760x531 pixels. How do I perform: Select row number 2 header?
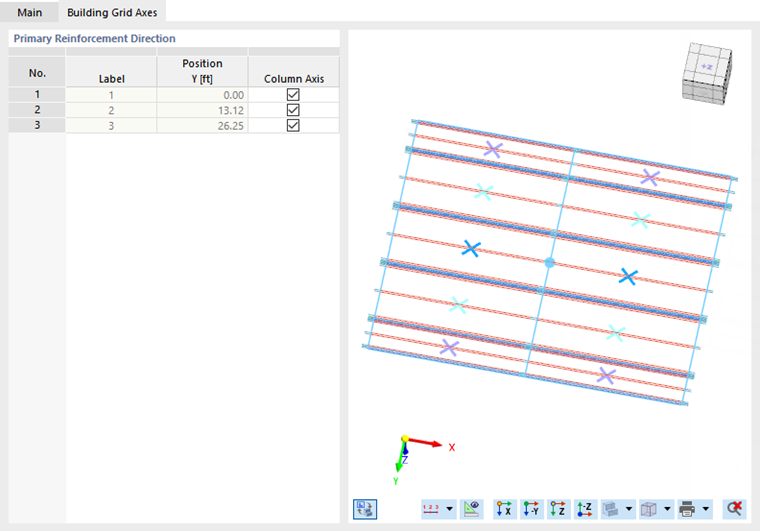[x=37, y=110]
